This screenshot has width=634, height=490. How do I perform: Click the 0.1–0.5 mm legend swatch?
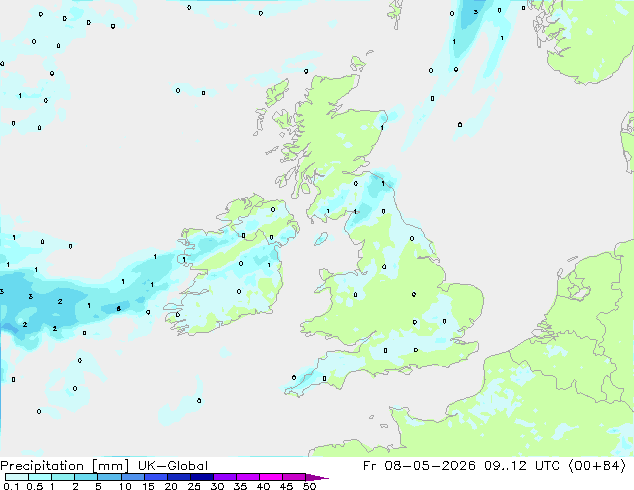tap(17, 477)
